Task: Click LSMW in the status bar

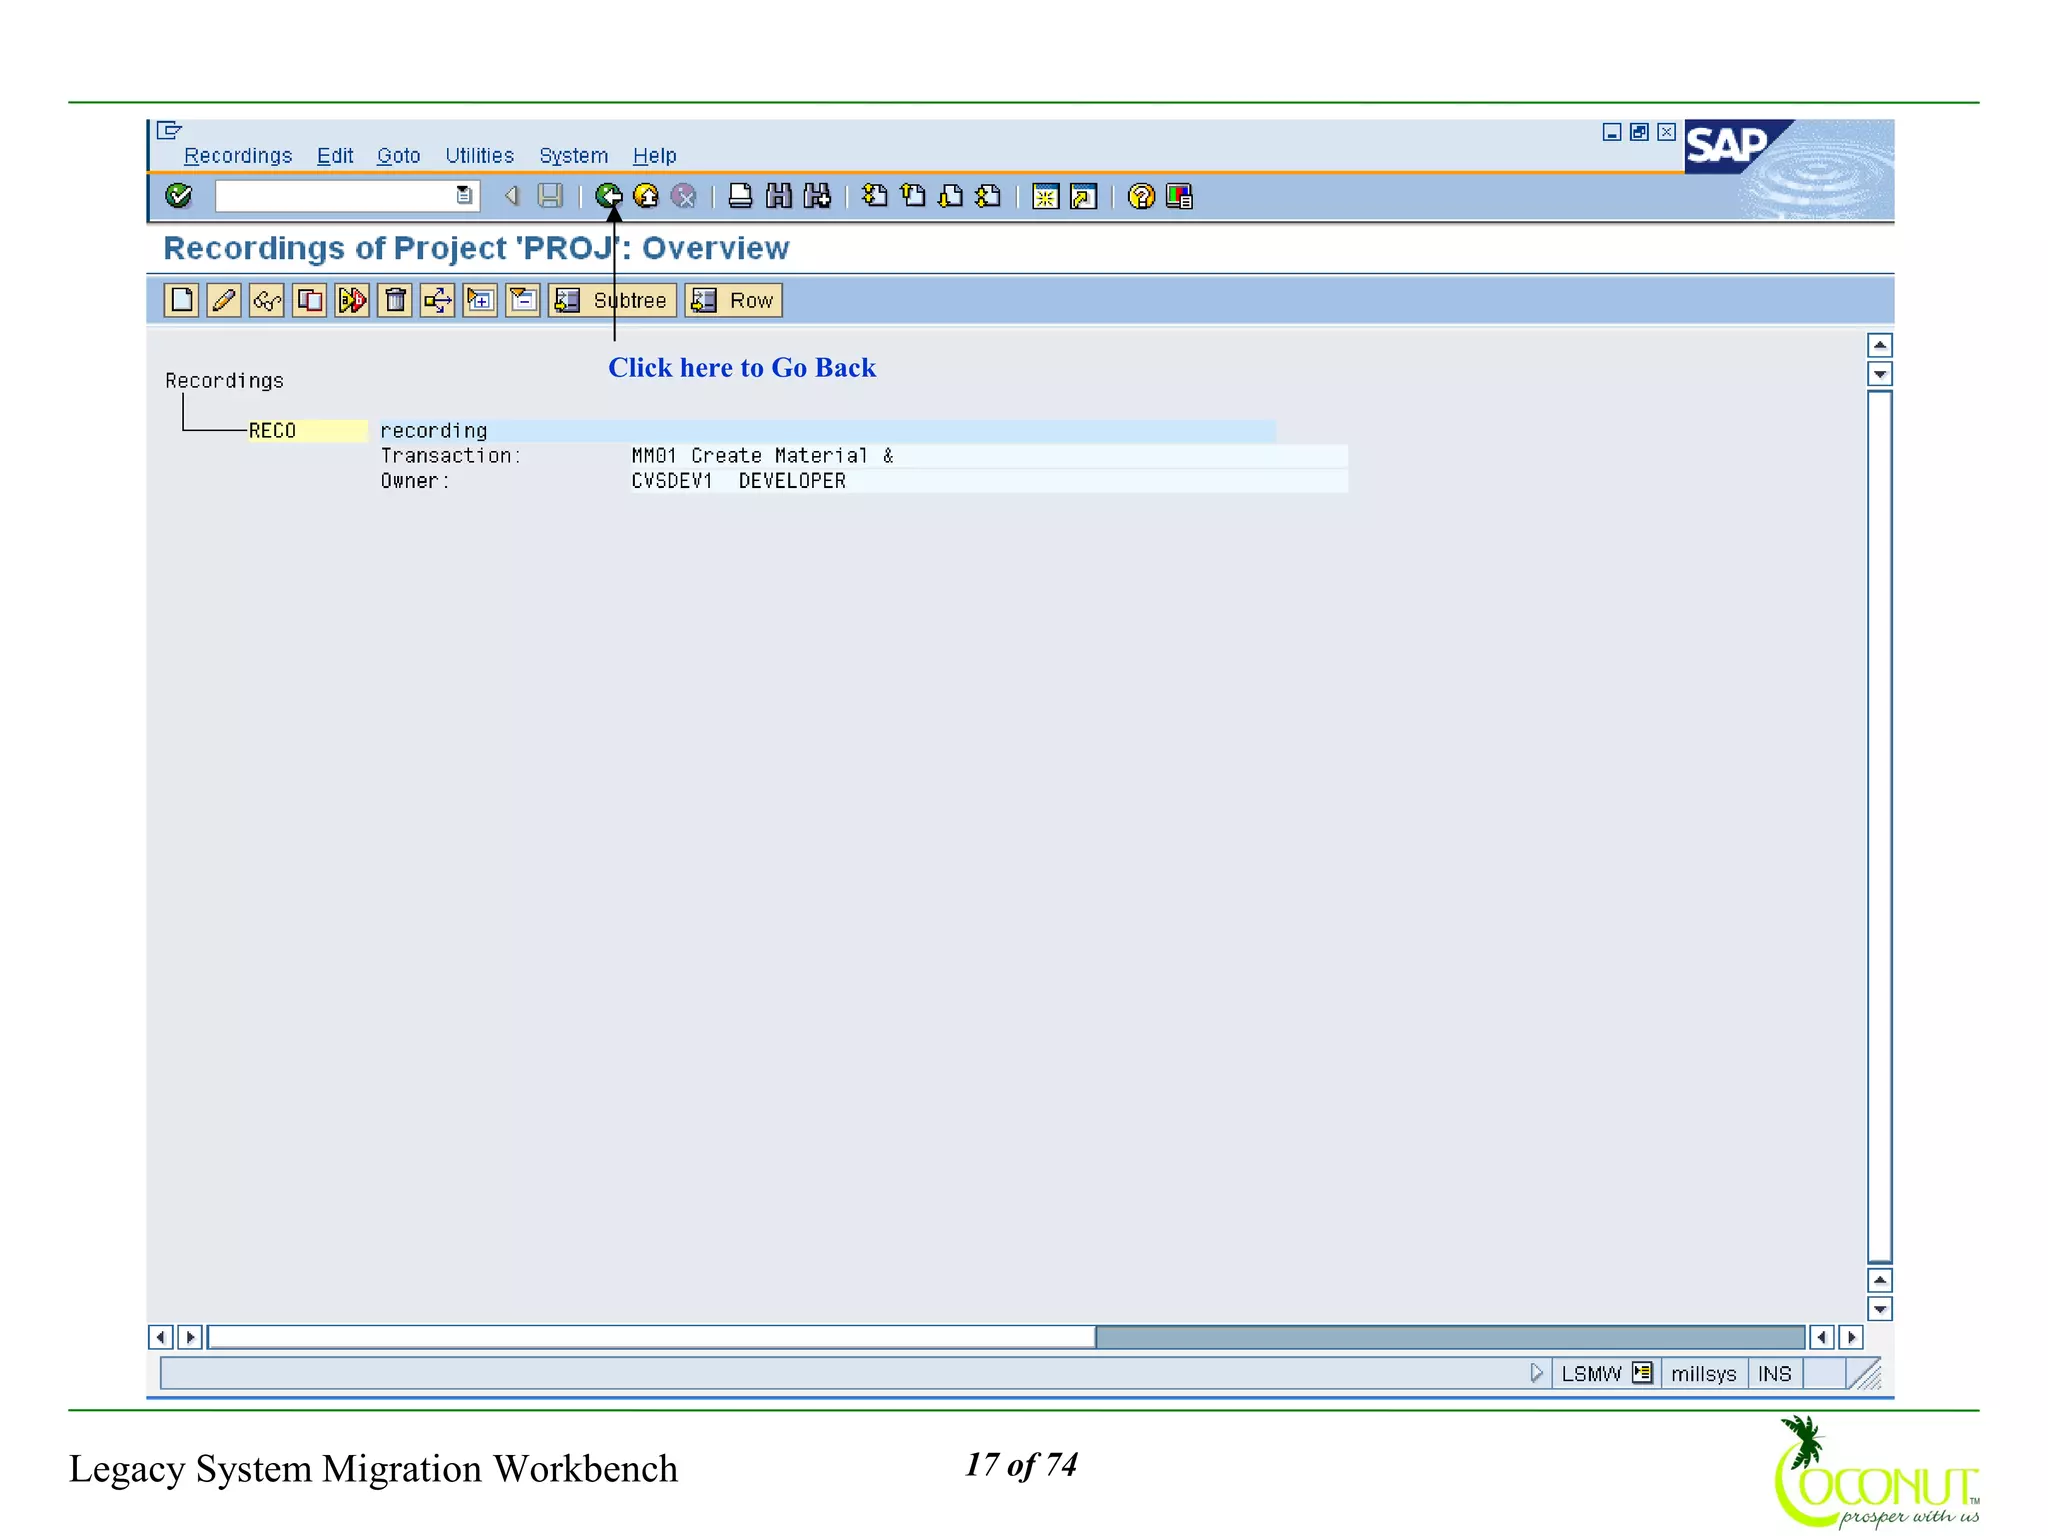Action: click(x=1591, y=1374)
